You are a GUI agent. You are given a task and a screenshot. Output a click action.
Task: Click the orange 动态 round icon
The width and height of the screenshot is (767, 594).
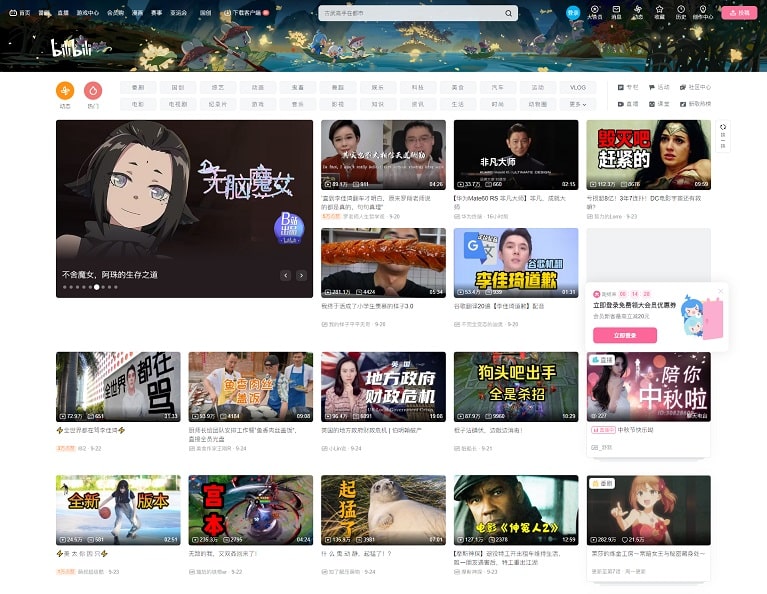point(65,91)
